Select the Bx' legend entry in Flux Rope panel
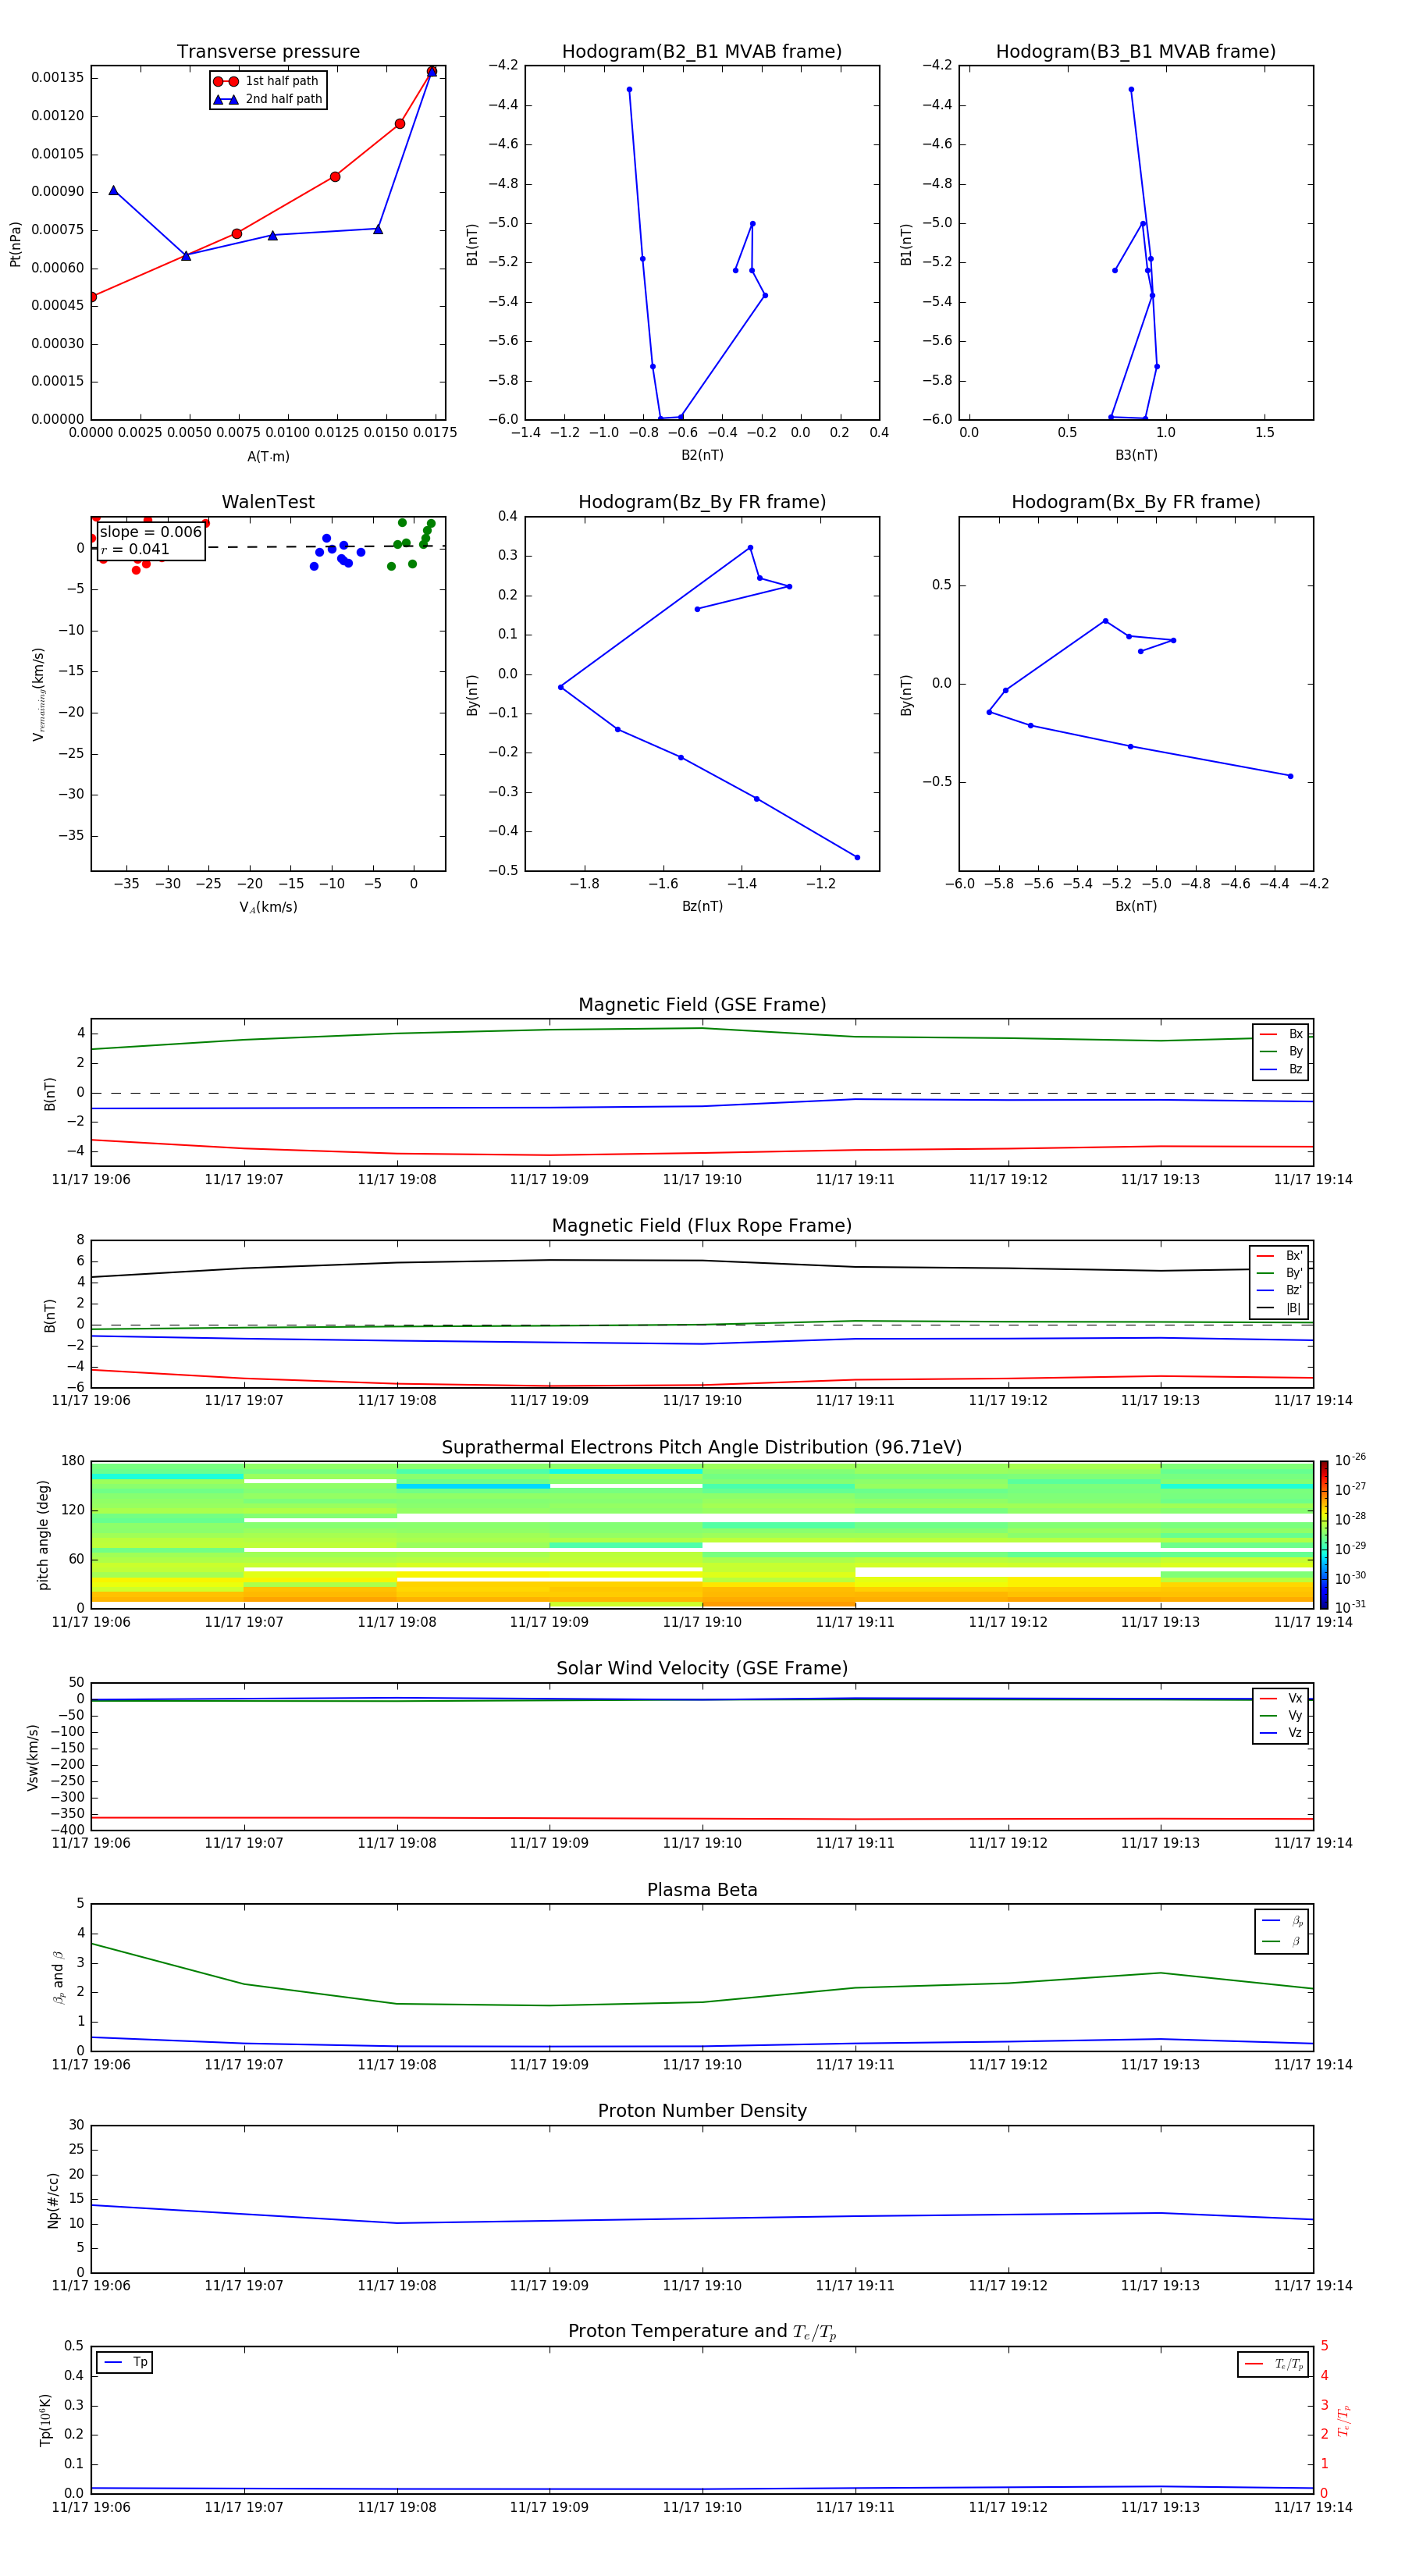 pos(1279,1256)
